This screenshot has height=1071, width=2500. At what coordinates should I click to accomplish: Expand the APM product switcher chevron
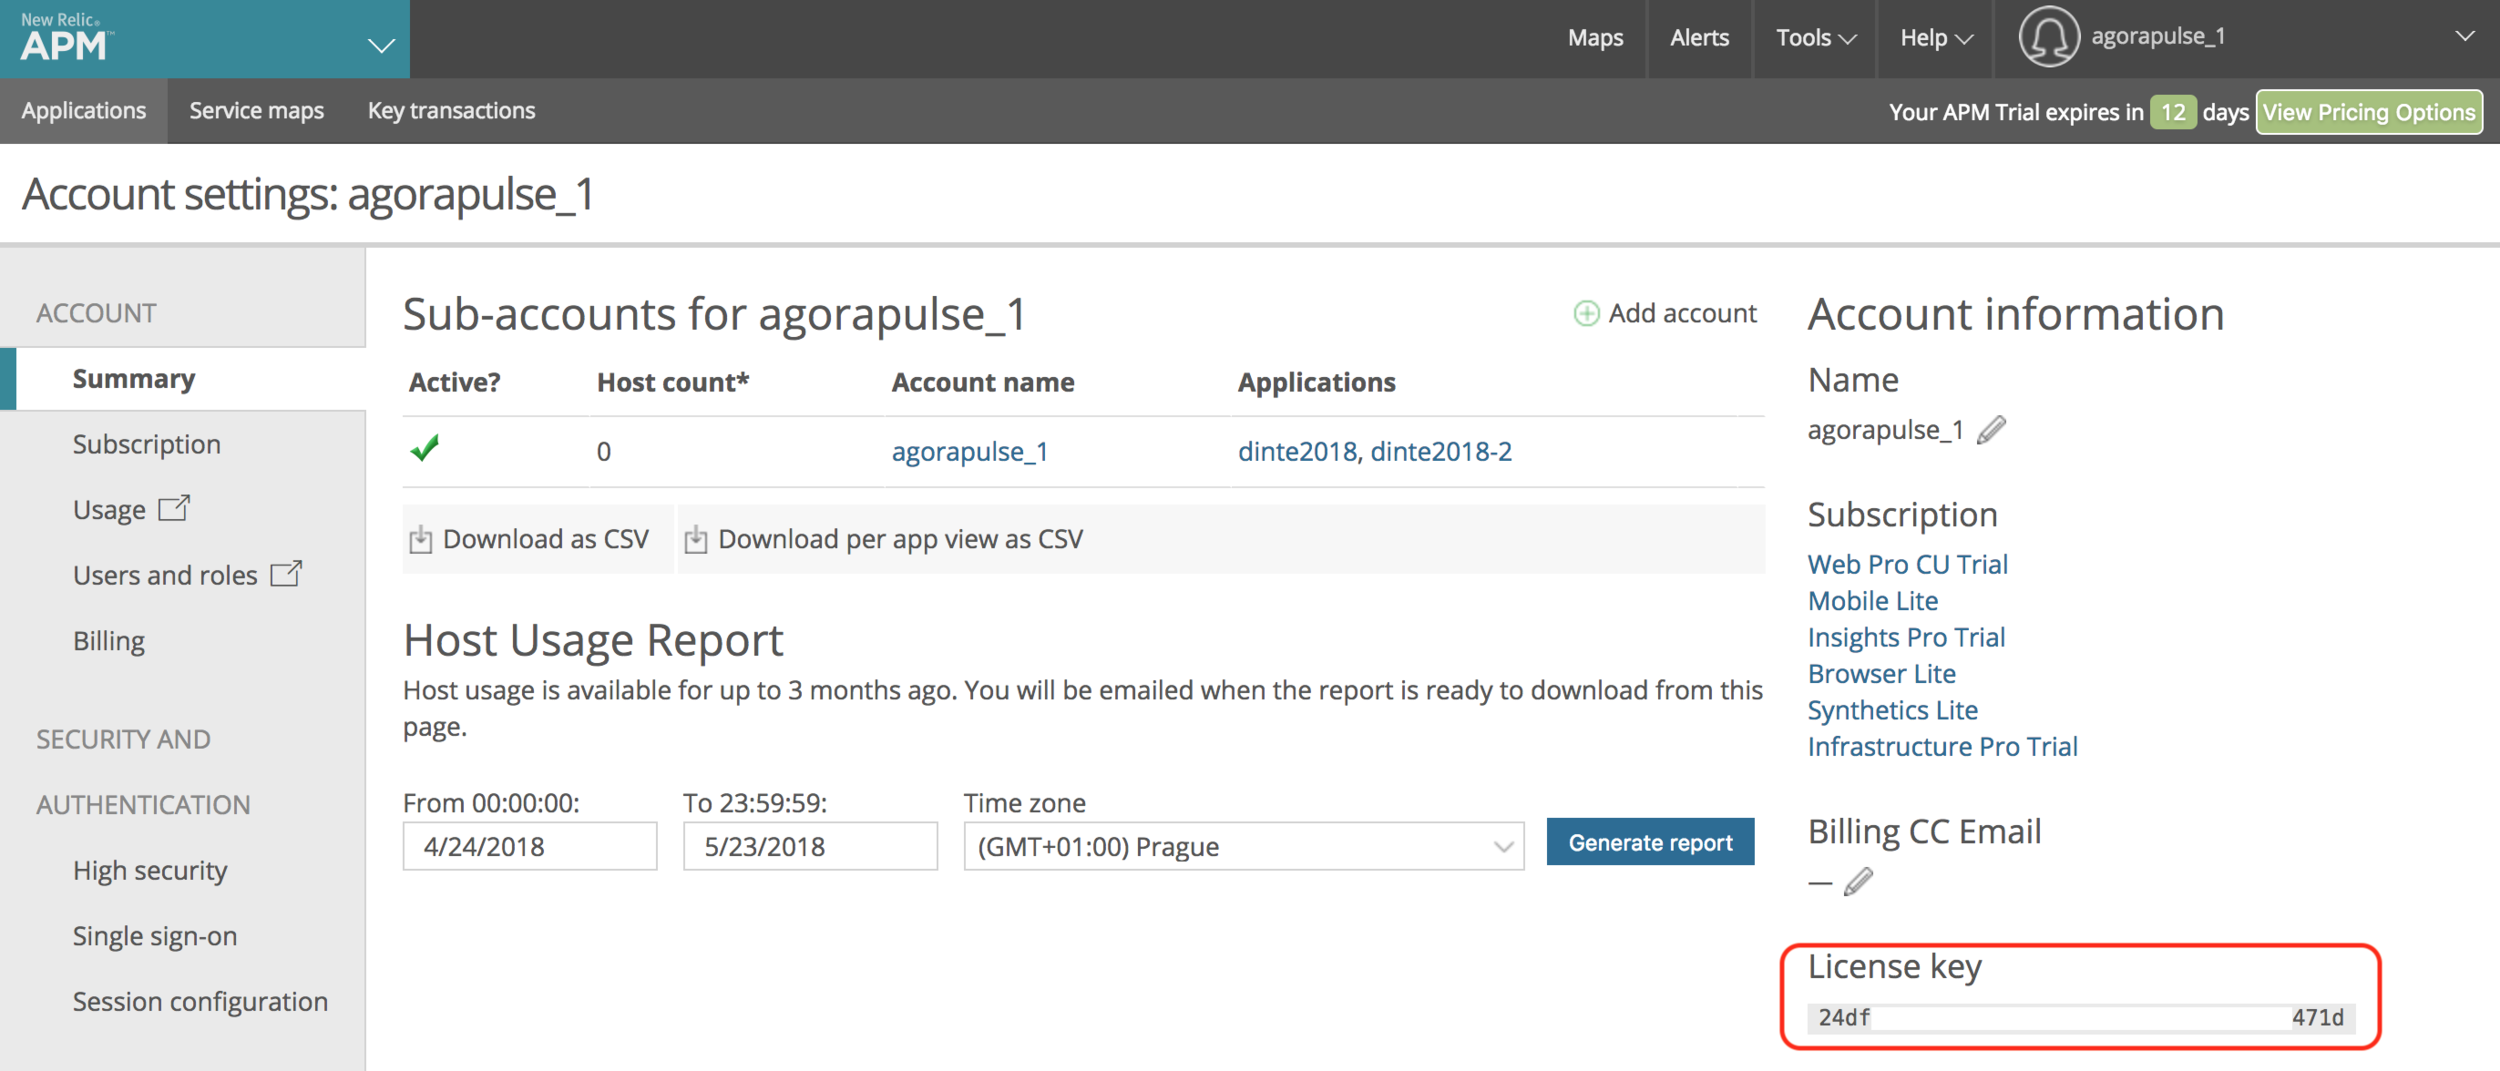381,45
